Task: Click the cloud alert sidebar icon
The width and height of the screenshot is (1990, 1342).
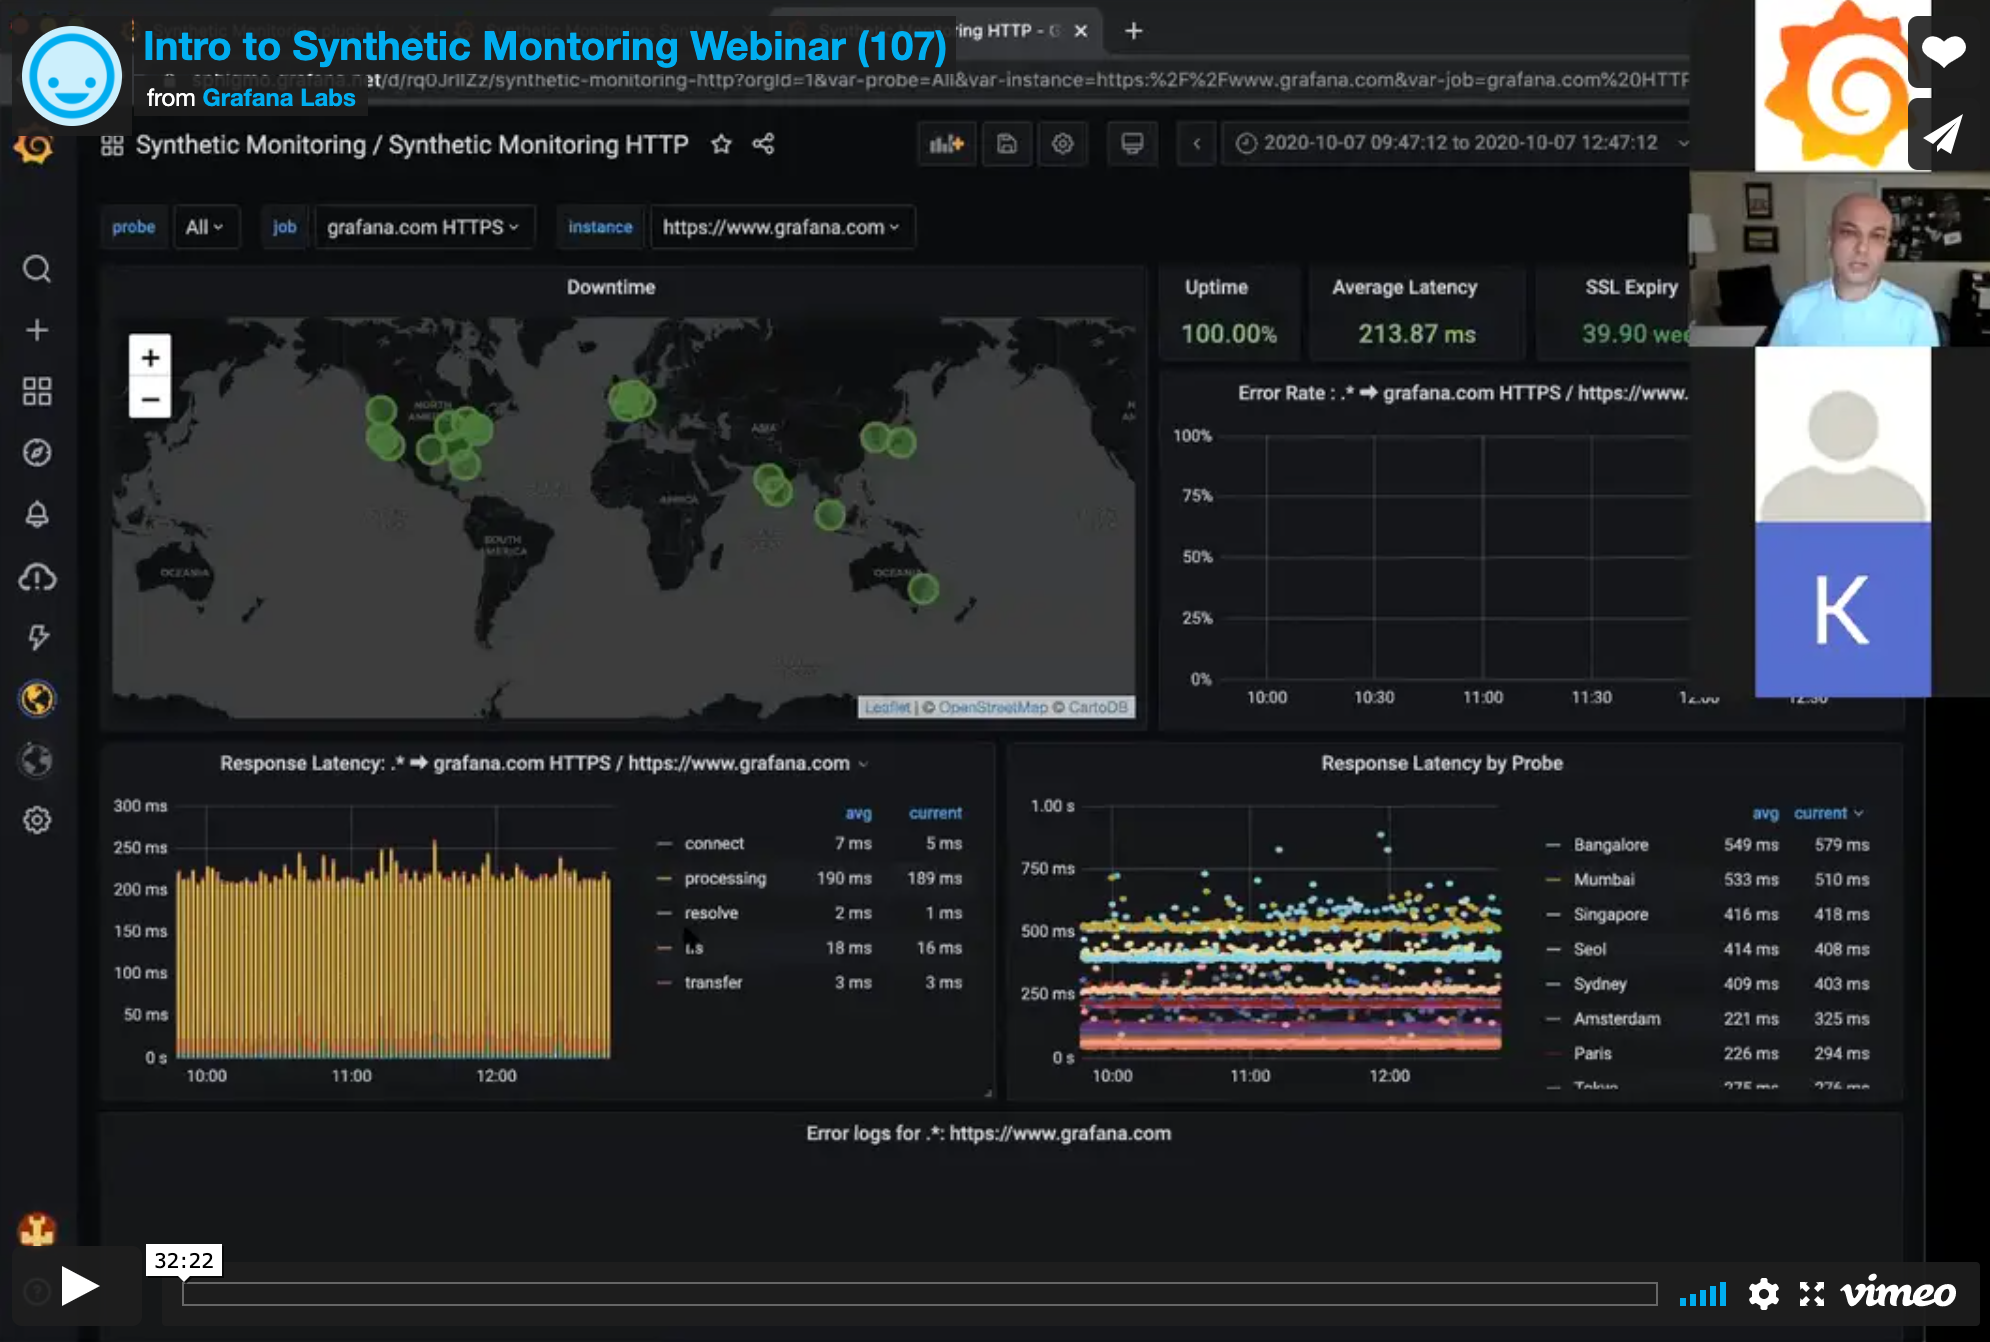Action: [37, 577]
